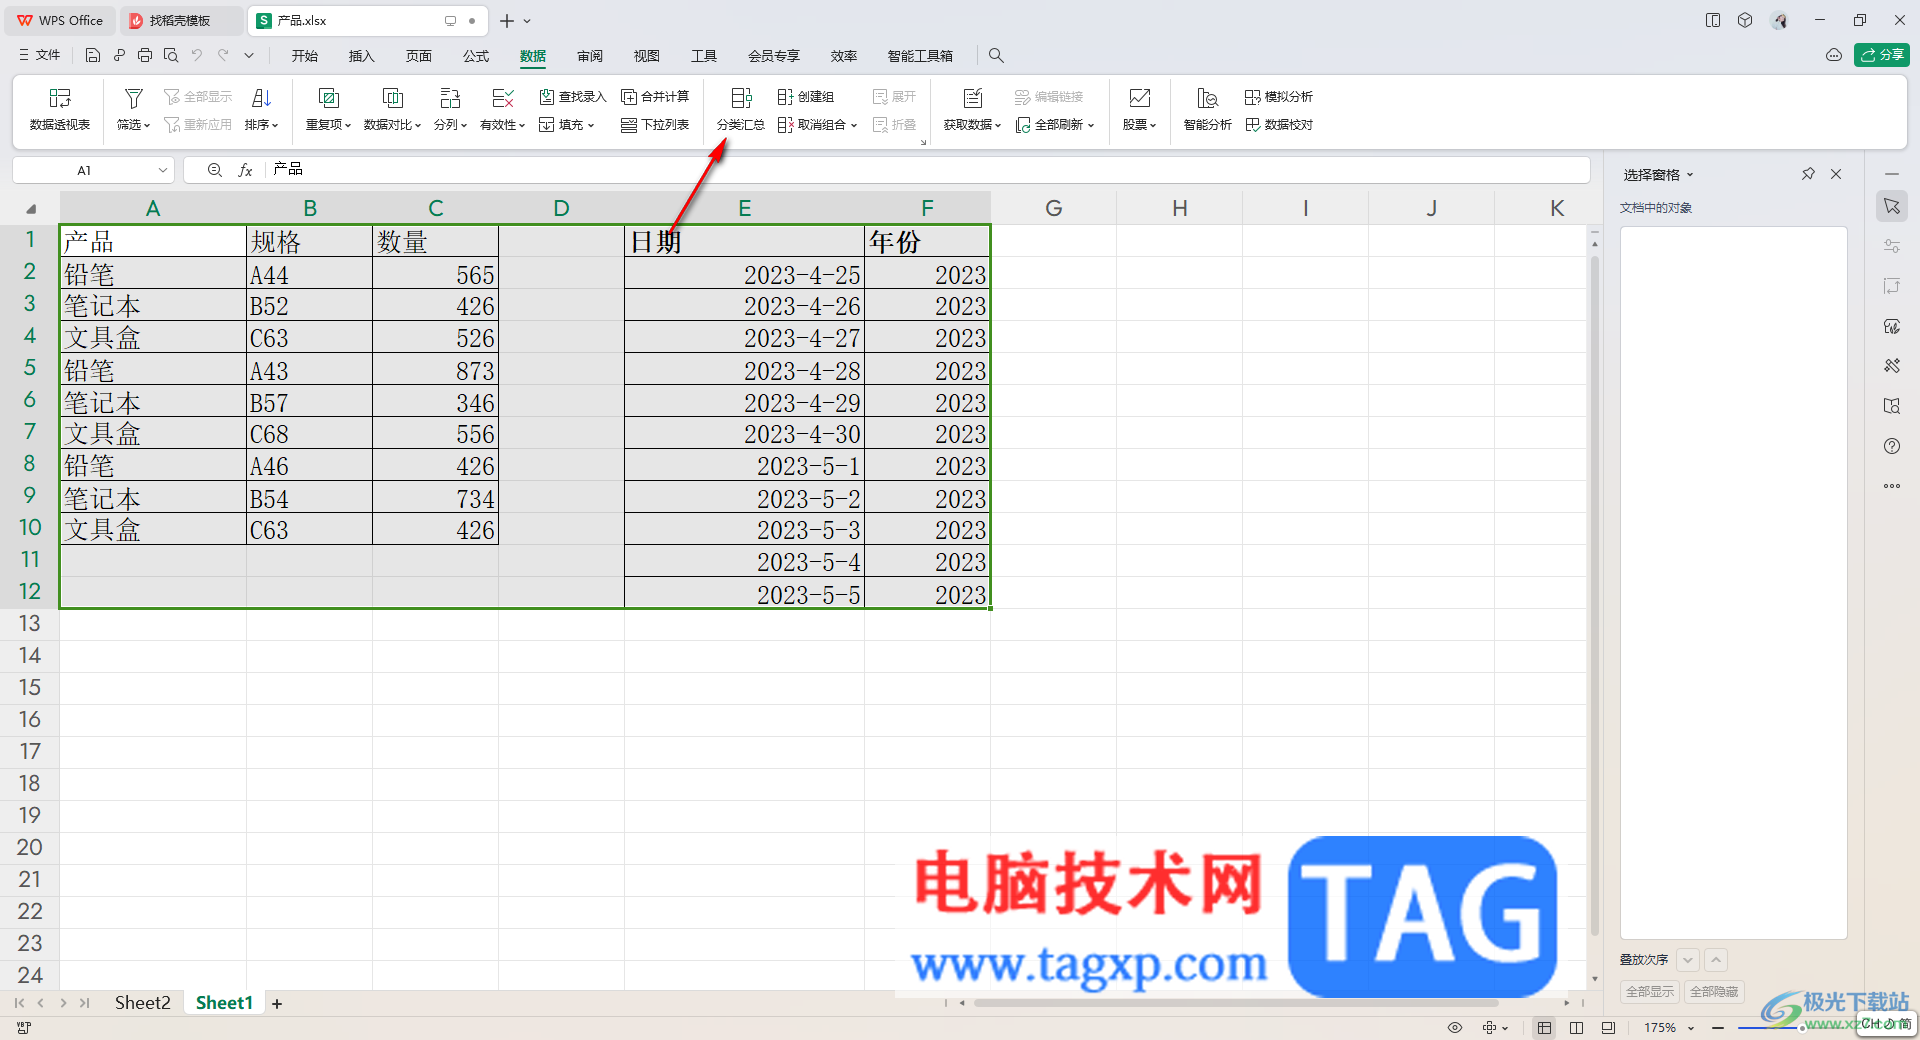Click the save icon in quick toolbar
The image size is (1920, 1040).
93,55
